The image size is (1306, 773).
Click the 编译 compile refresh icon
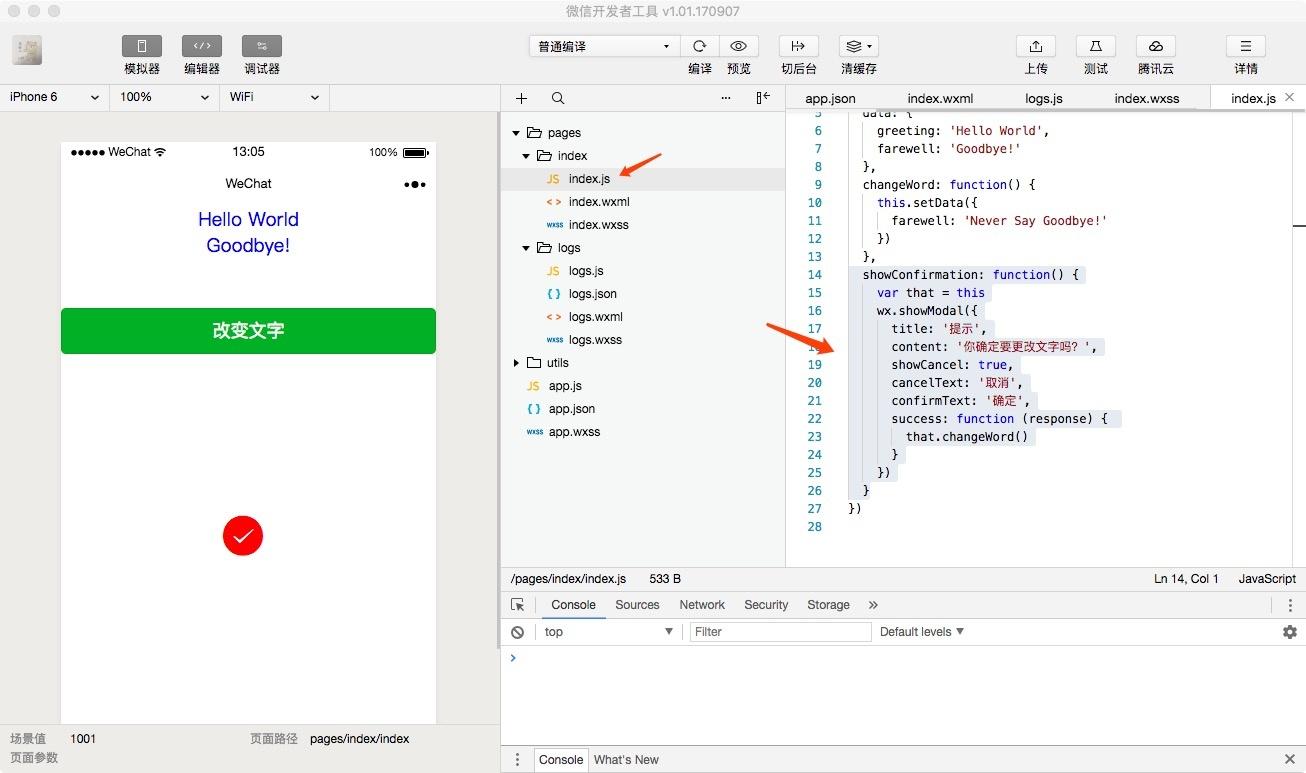tap(700, 47)
